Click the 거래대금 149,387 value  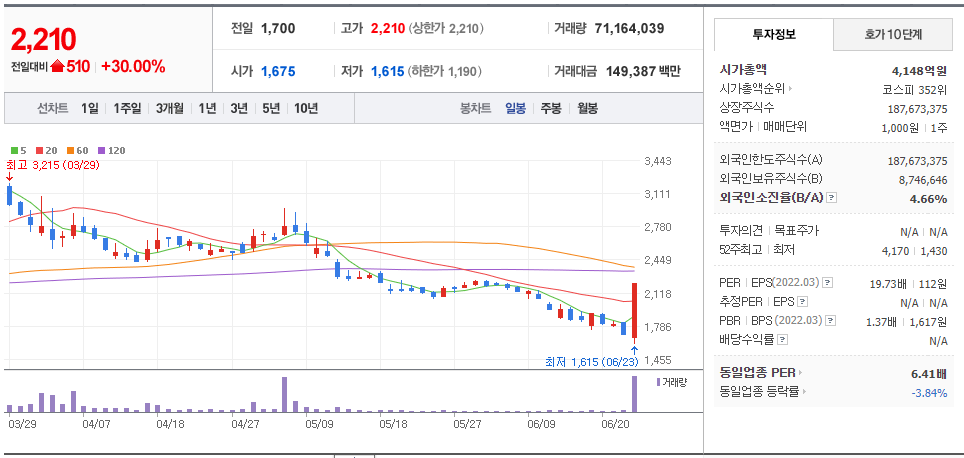coord(631,71)
